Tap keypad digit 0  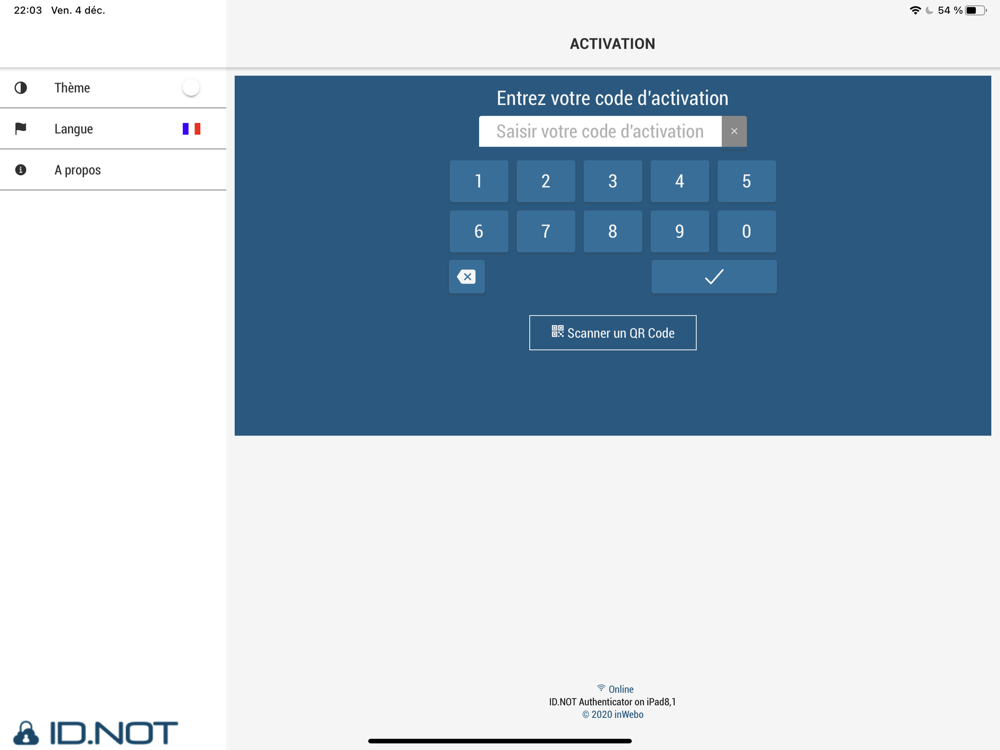747,232
